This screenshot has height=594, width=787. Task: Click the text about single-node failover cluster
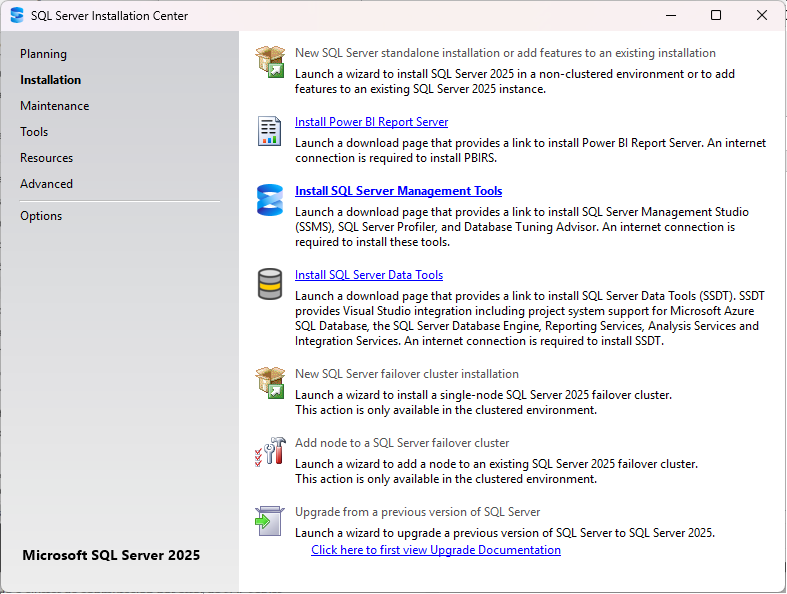pyautogui.click(x=483, y=403)
